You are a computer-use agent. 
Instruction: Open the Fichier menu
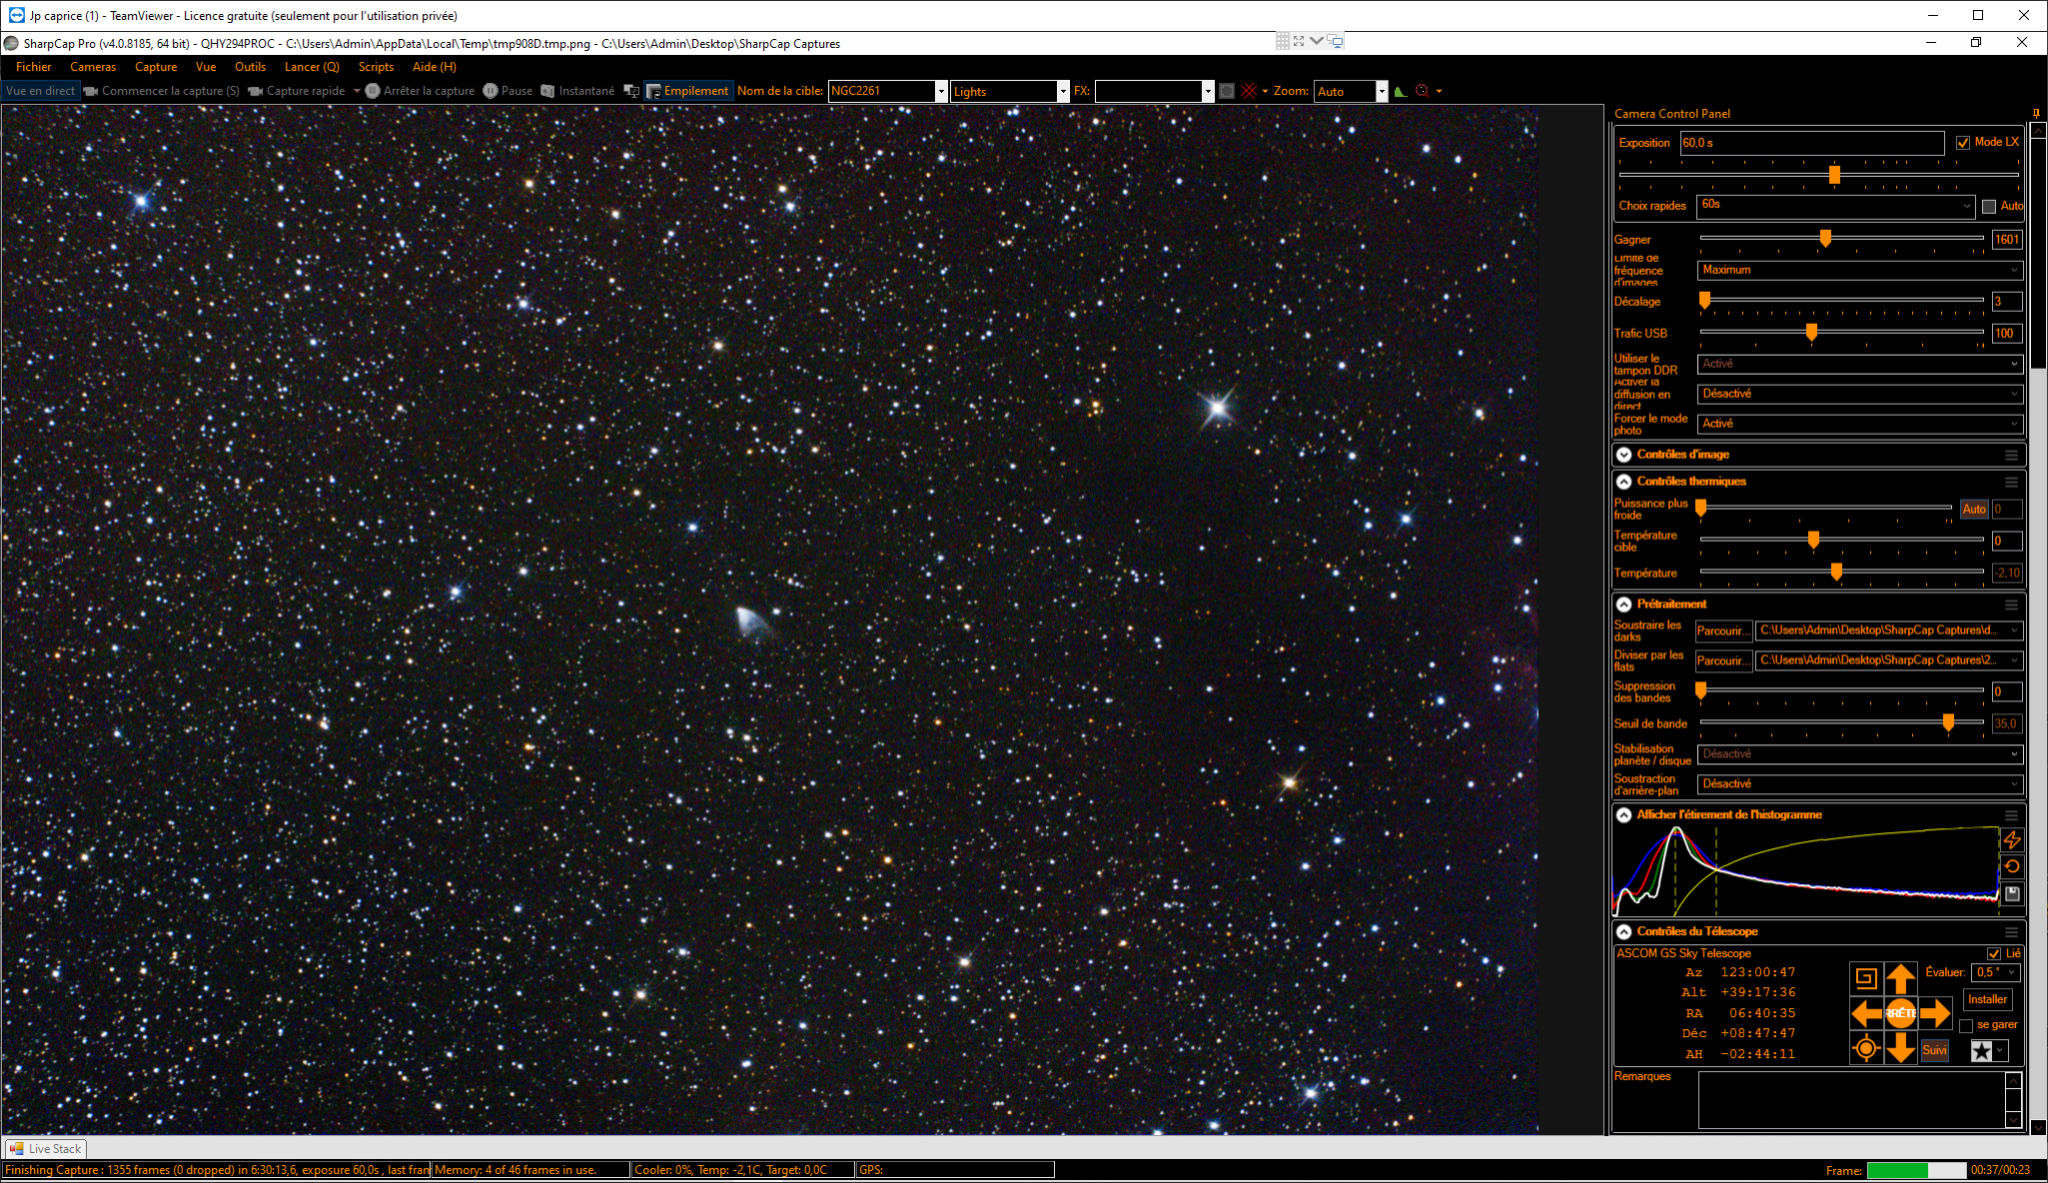click(33, 67)
